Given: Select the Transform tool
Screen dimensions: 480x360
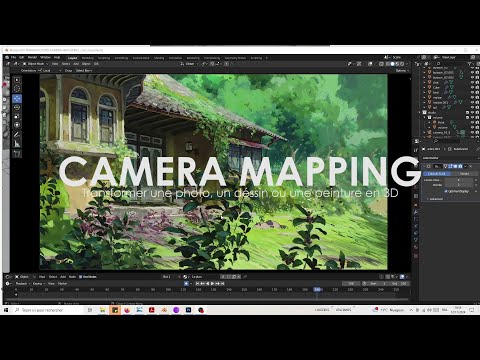Looking at the screenshot, I should click(17, 125).
